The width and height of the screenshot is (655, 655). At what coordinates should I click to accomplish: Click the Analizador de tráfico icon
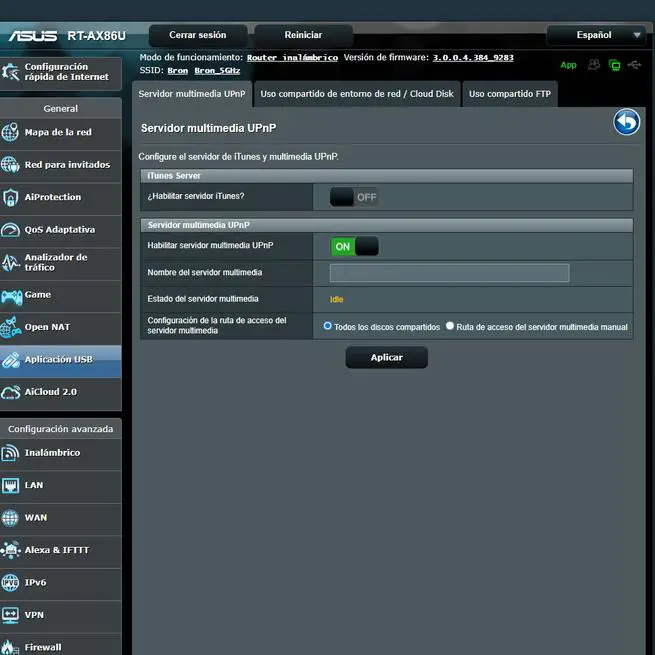coord(10,262)
